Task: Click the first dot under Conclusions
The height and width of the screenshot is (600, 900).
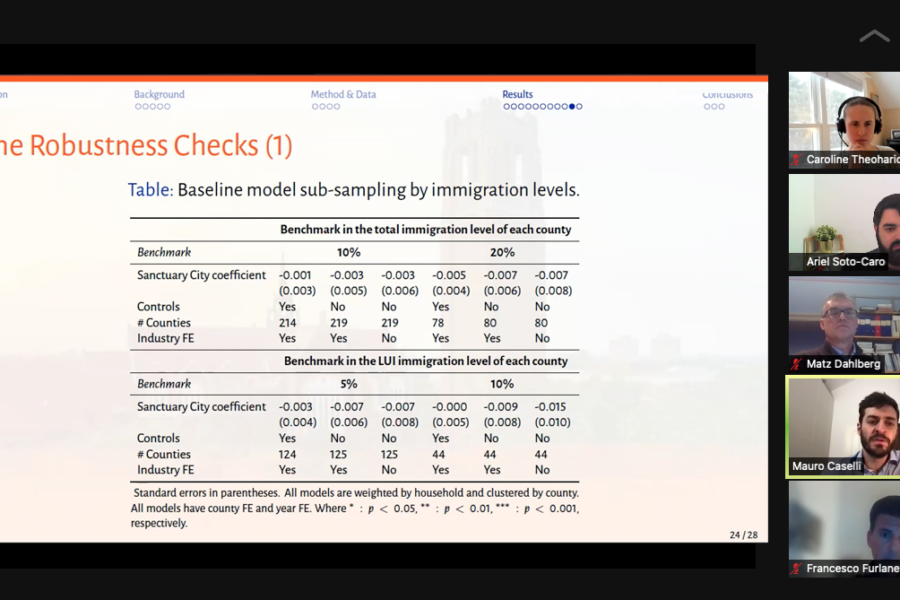Action: (x=707, y=106)
